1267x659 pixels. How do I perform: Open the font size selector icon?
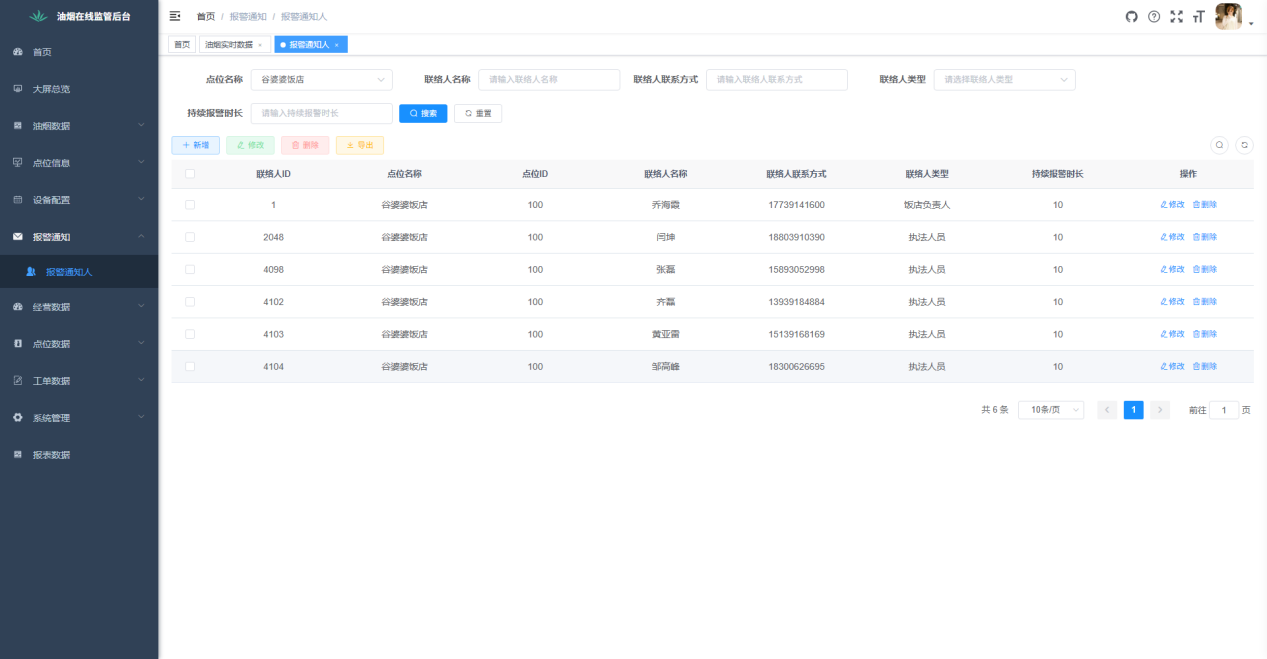tap(1198, 16)
